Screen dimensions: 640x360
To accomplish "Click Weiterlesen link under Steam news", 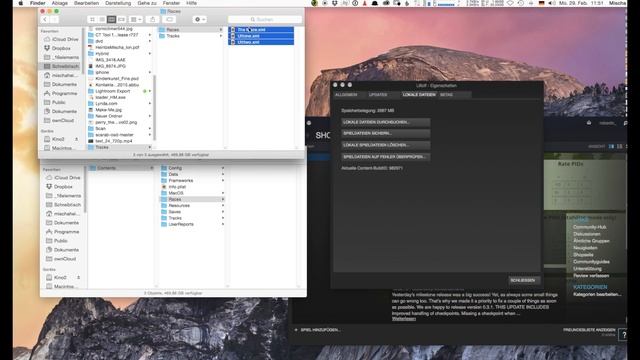I will click(x=404, y=319).
